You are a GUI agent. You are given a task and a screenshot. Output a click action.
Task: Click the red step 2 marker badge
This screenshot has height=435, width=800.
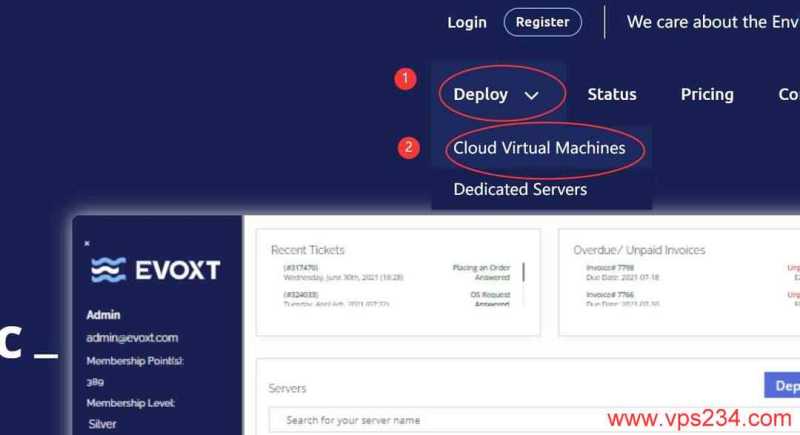coord(409,148)
